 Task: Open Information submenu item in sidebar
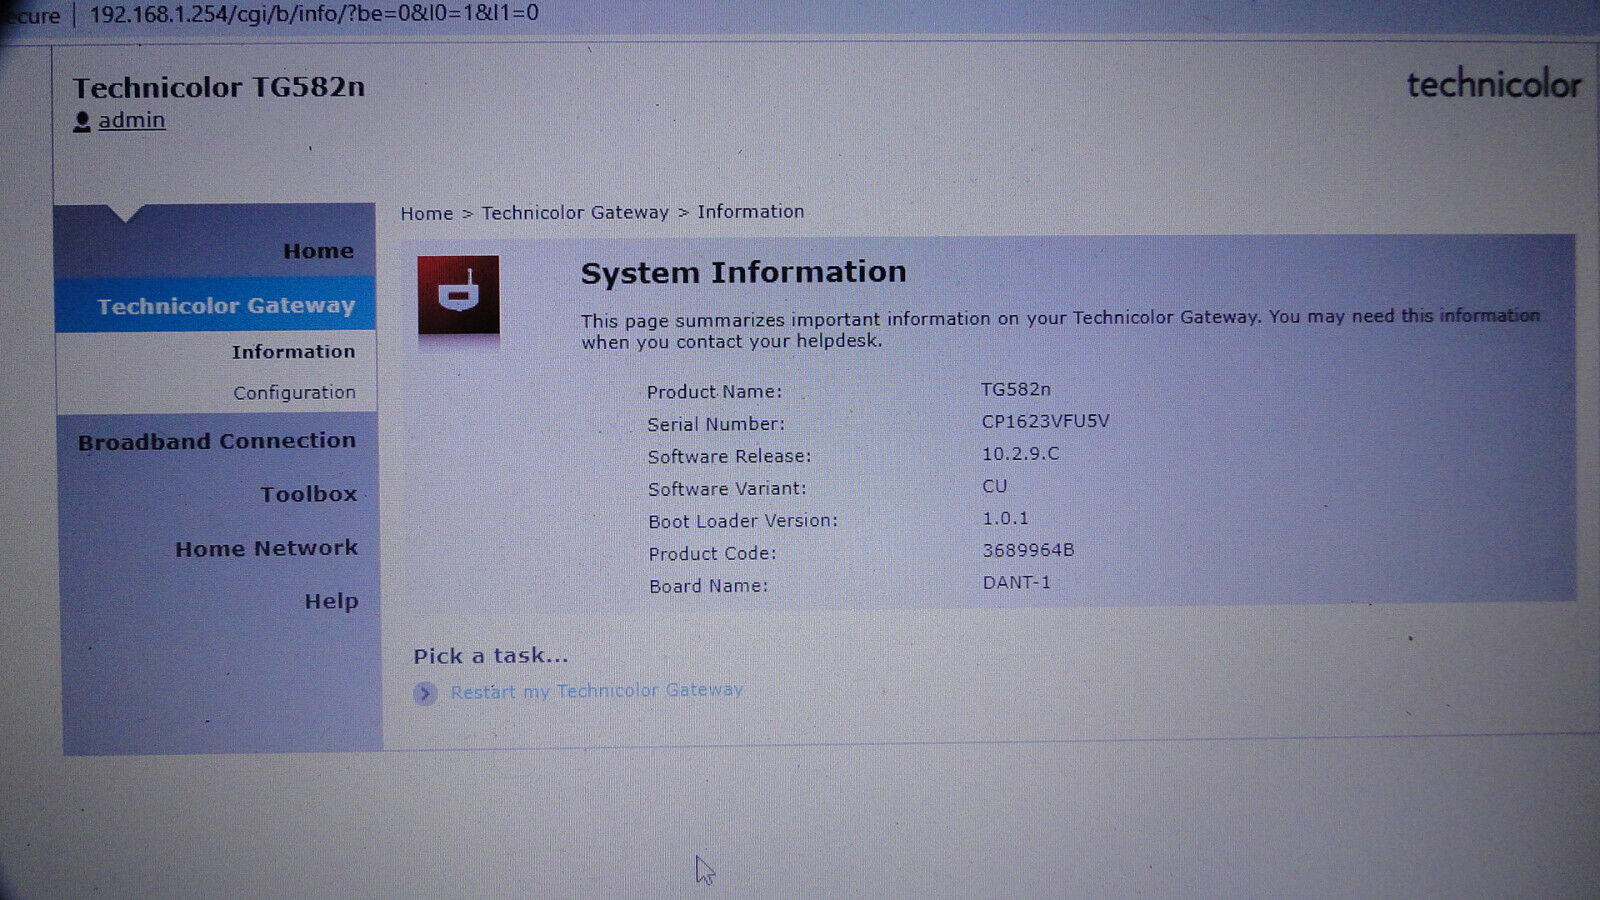point(293,352)
